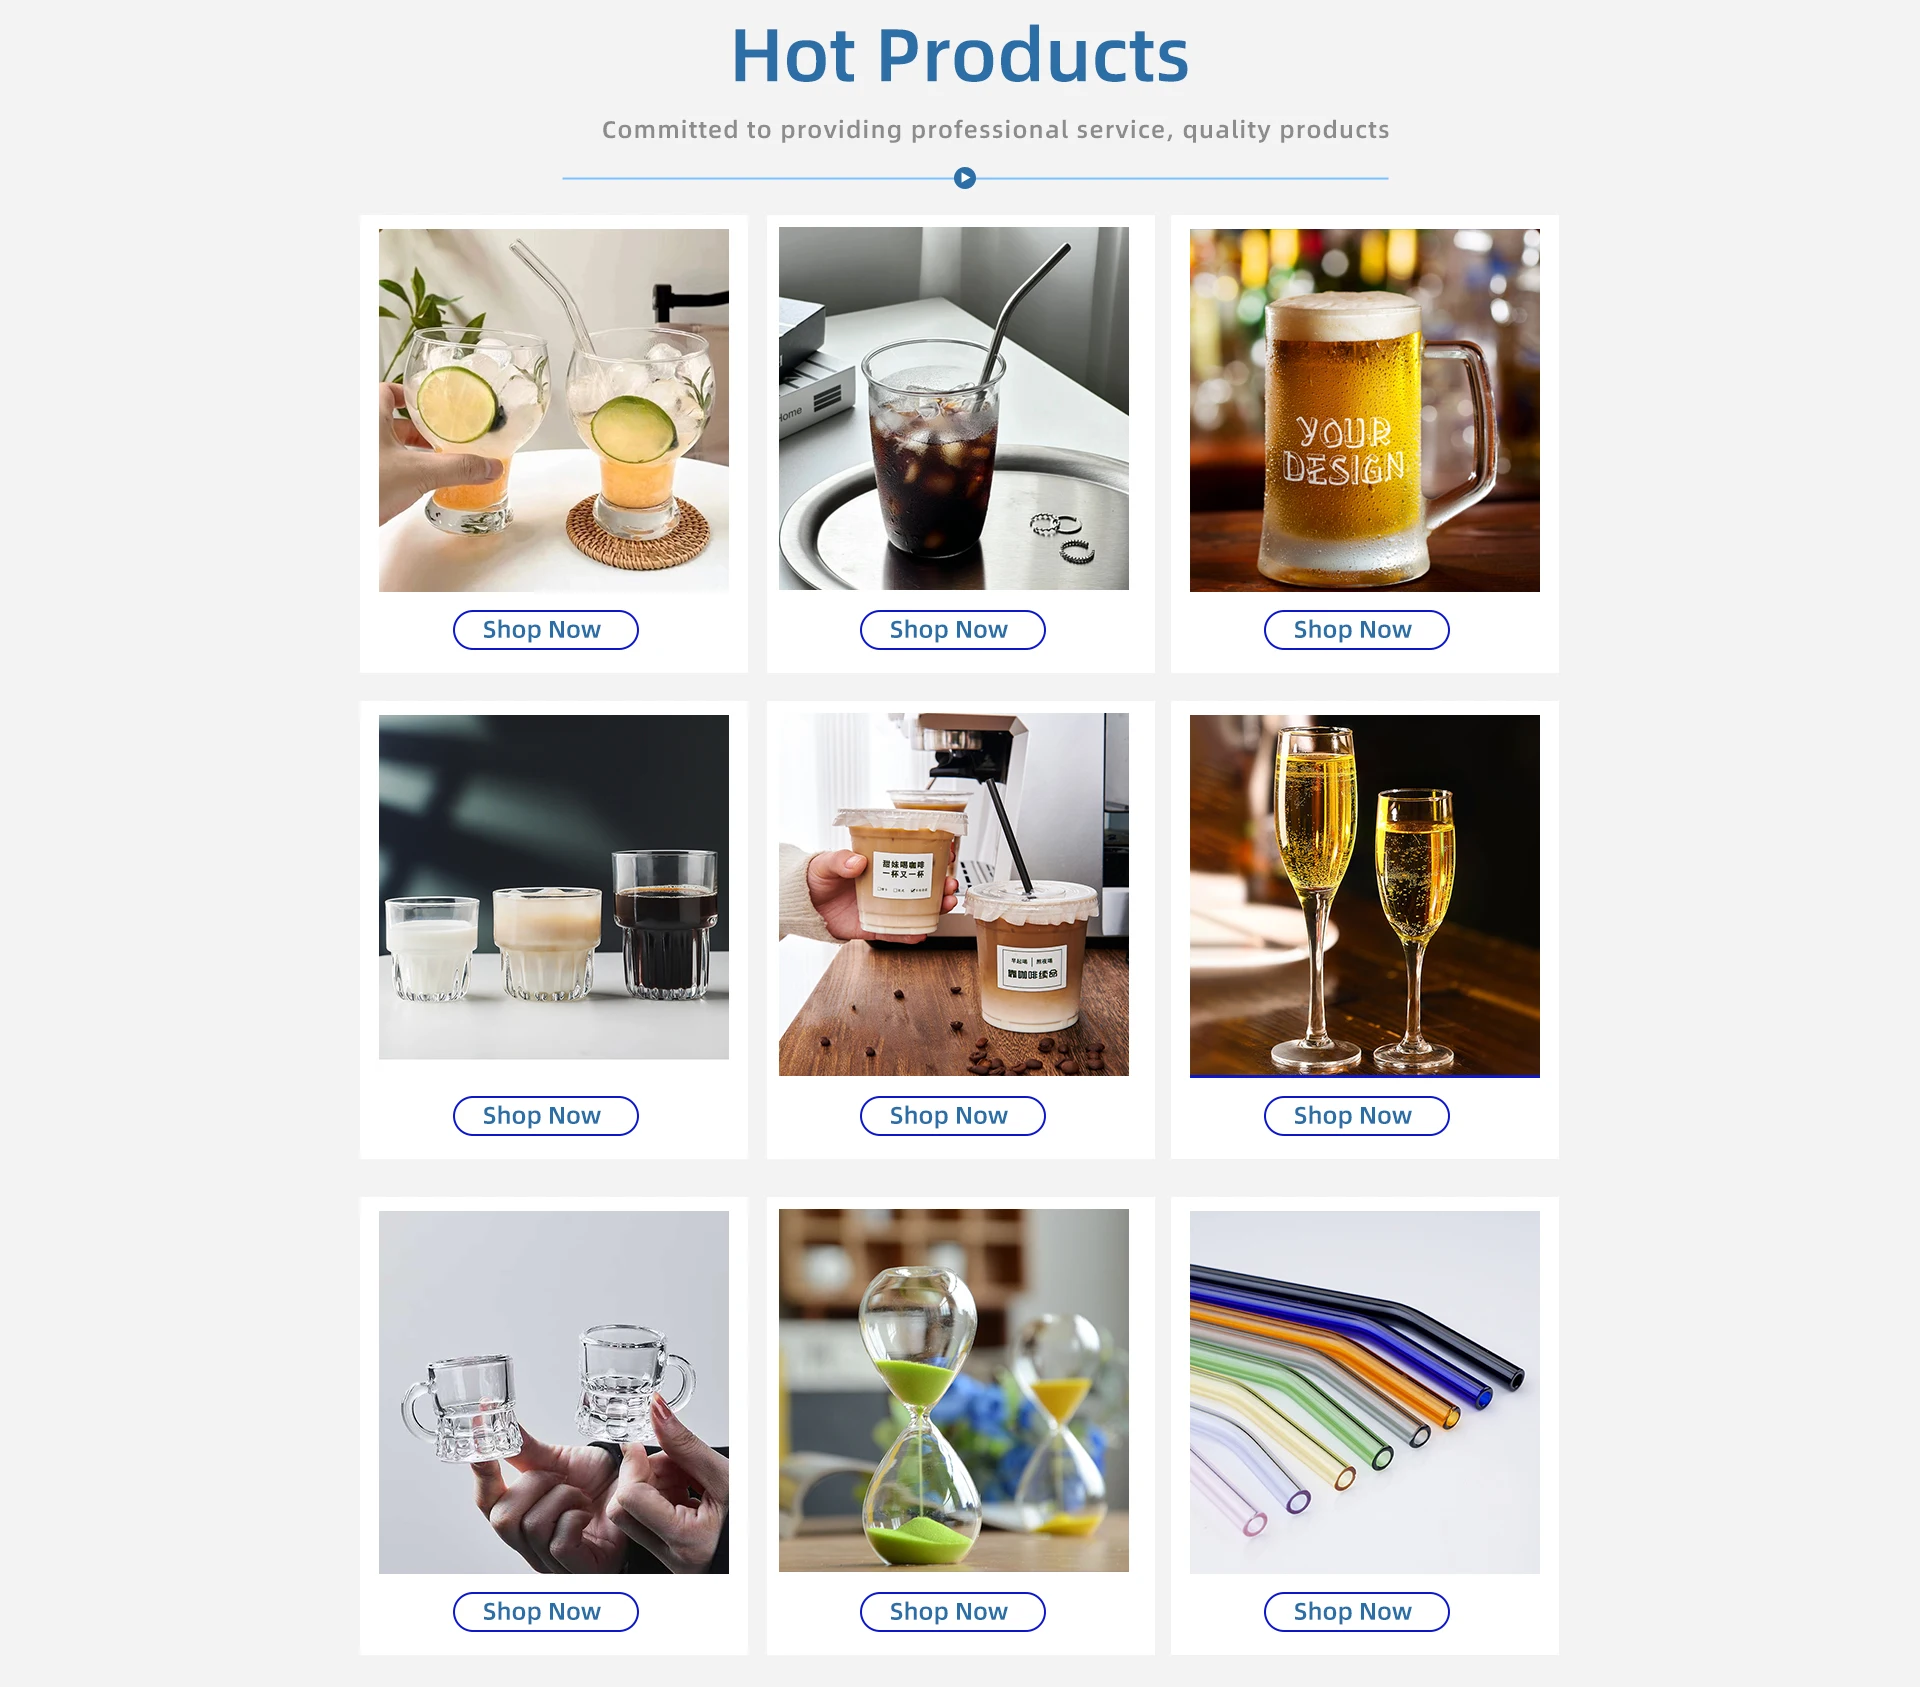Open the iced coffee with metal straw image
The image size is (1920, 1687).
click(954, 408)
